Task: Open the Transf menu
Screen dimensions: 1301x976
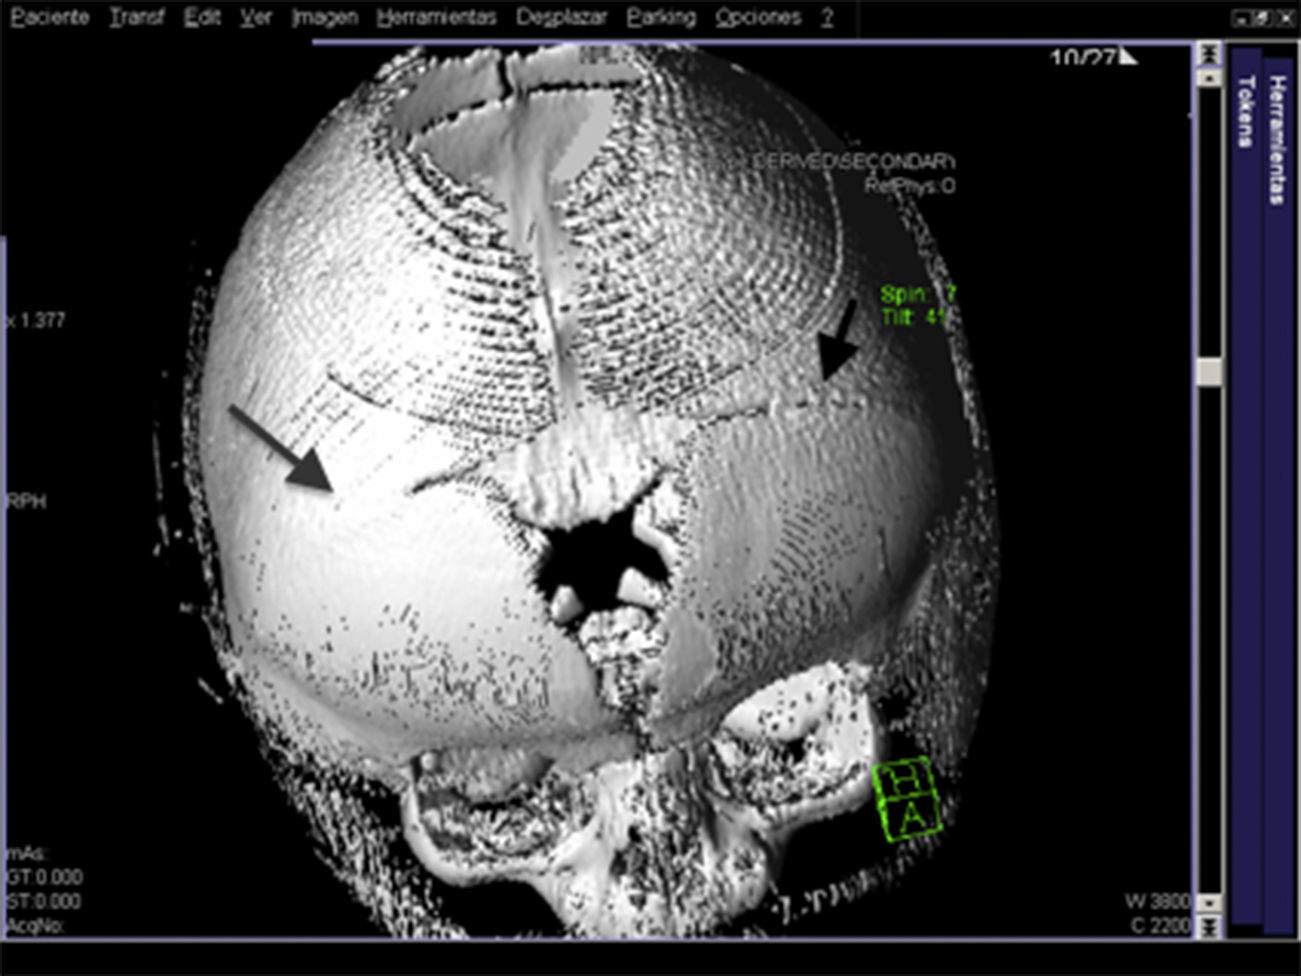Action: pos(136,17)
